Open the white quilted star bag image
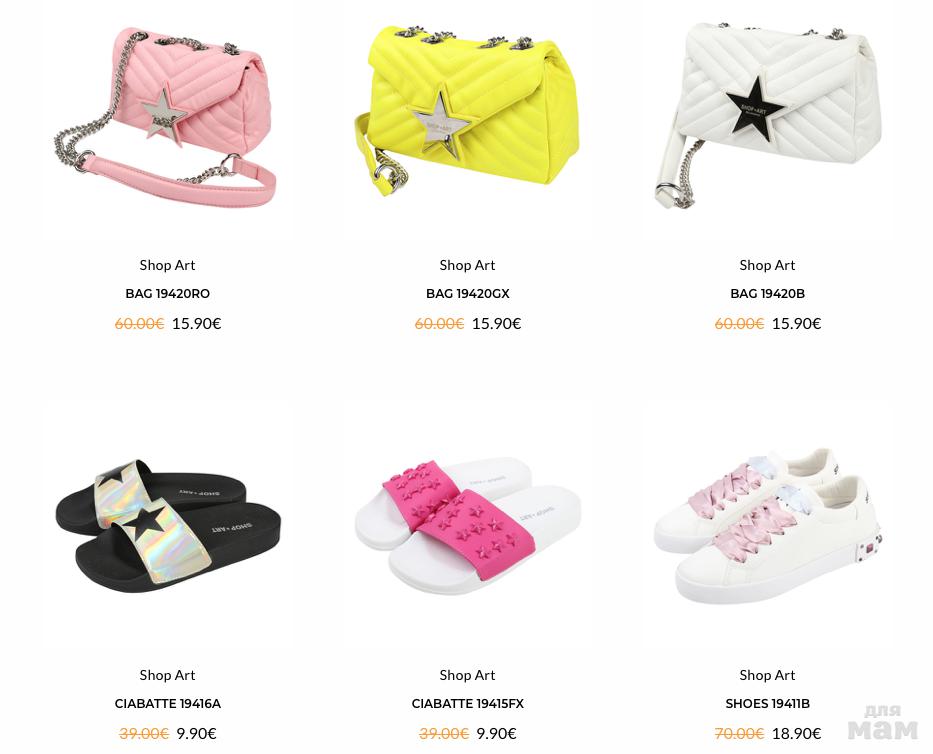This screenshot has width=933, height=754. (768, 115)
